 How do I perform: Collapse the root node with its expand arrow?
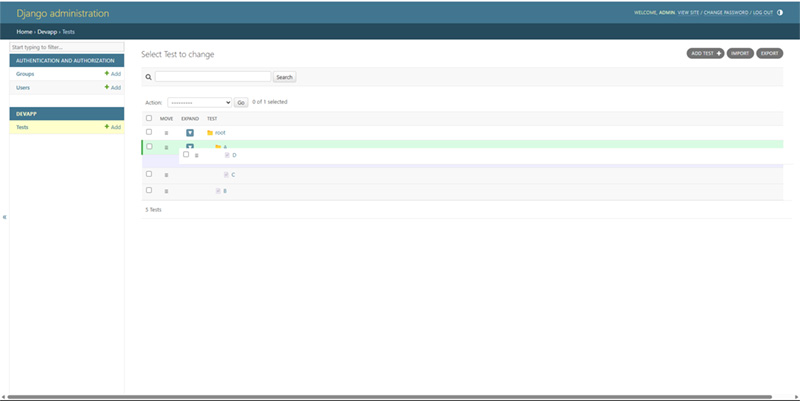[x=190, y=133]
